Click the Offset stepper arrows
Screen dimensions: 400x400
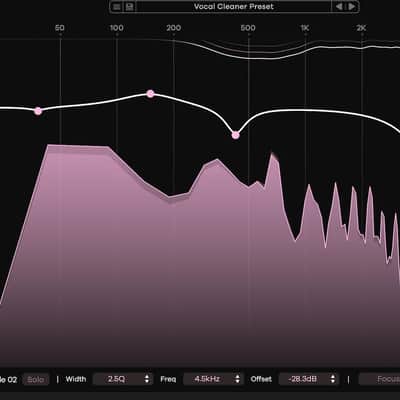333,379
